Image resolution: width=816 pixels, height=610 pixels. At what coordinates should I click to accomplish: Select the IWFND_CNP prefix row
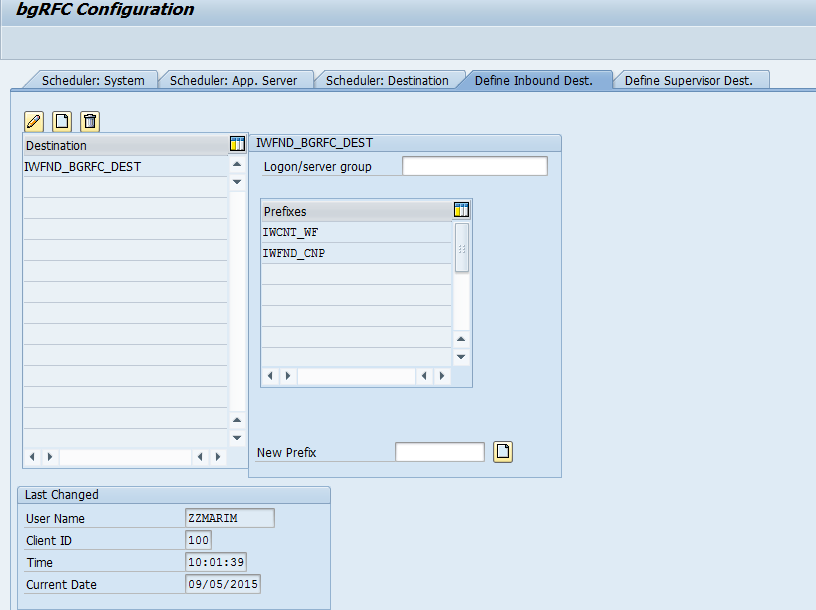point(294,253)
